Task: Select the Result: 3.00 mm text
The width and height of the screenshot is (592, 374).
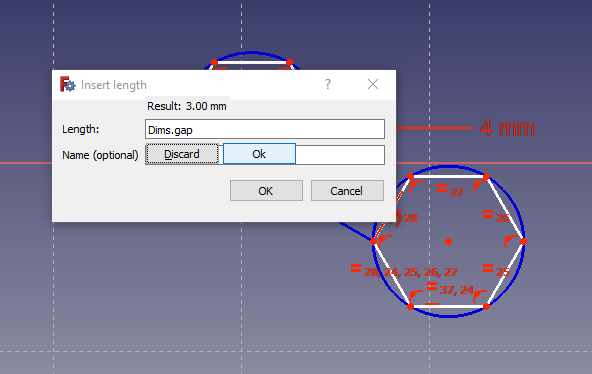Action: [187, 106]
